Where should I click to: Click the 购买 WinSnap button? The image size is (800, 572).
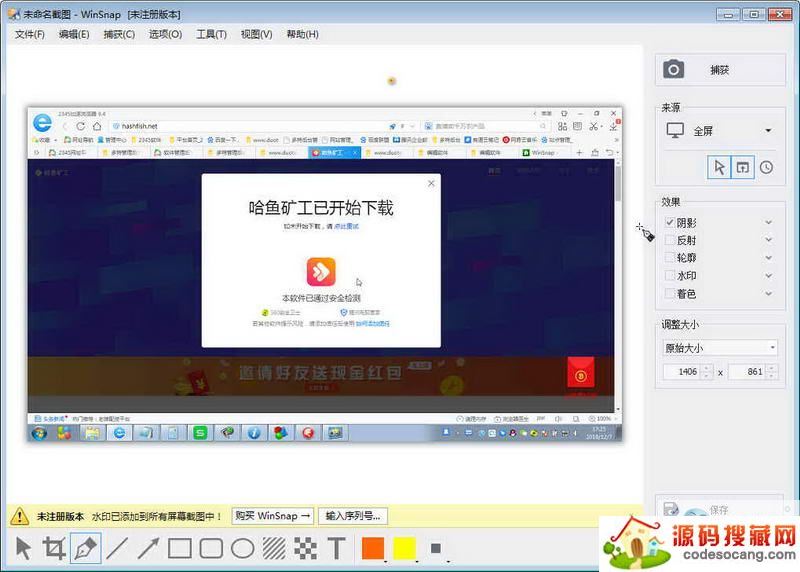tap(273, 516)
